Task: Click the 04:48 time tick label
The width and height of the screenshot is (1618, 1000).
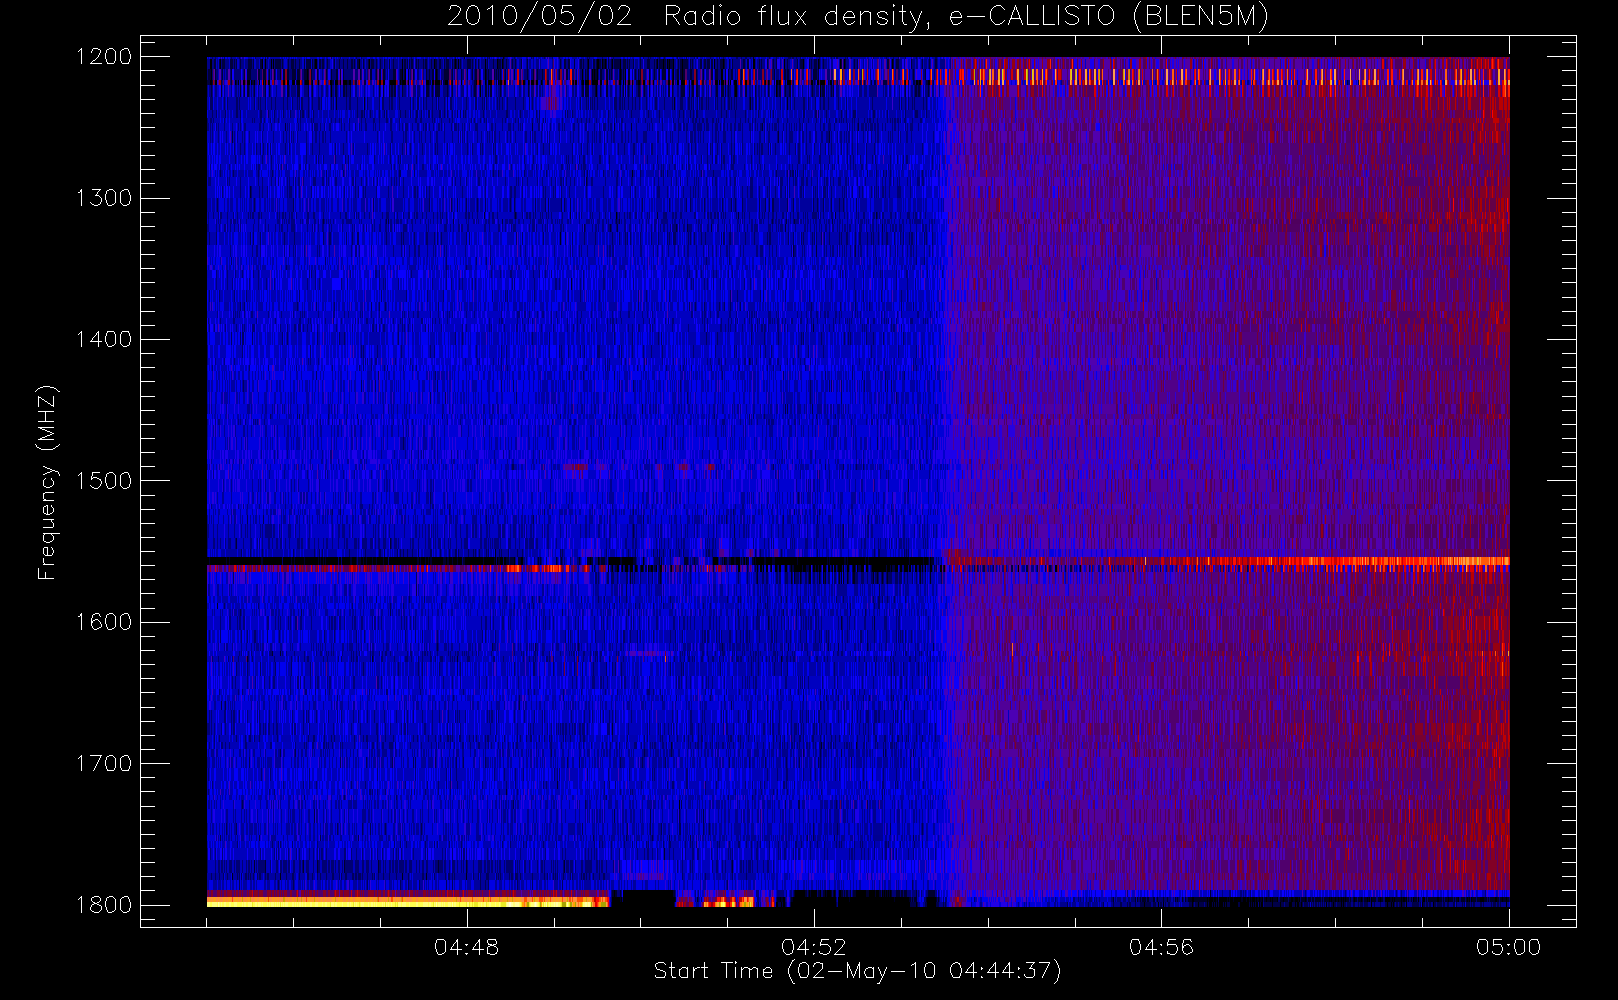Action: coord(467,947)
